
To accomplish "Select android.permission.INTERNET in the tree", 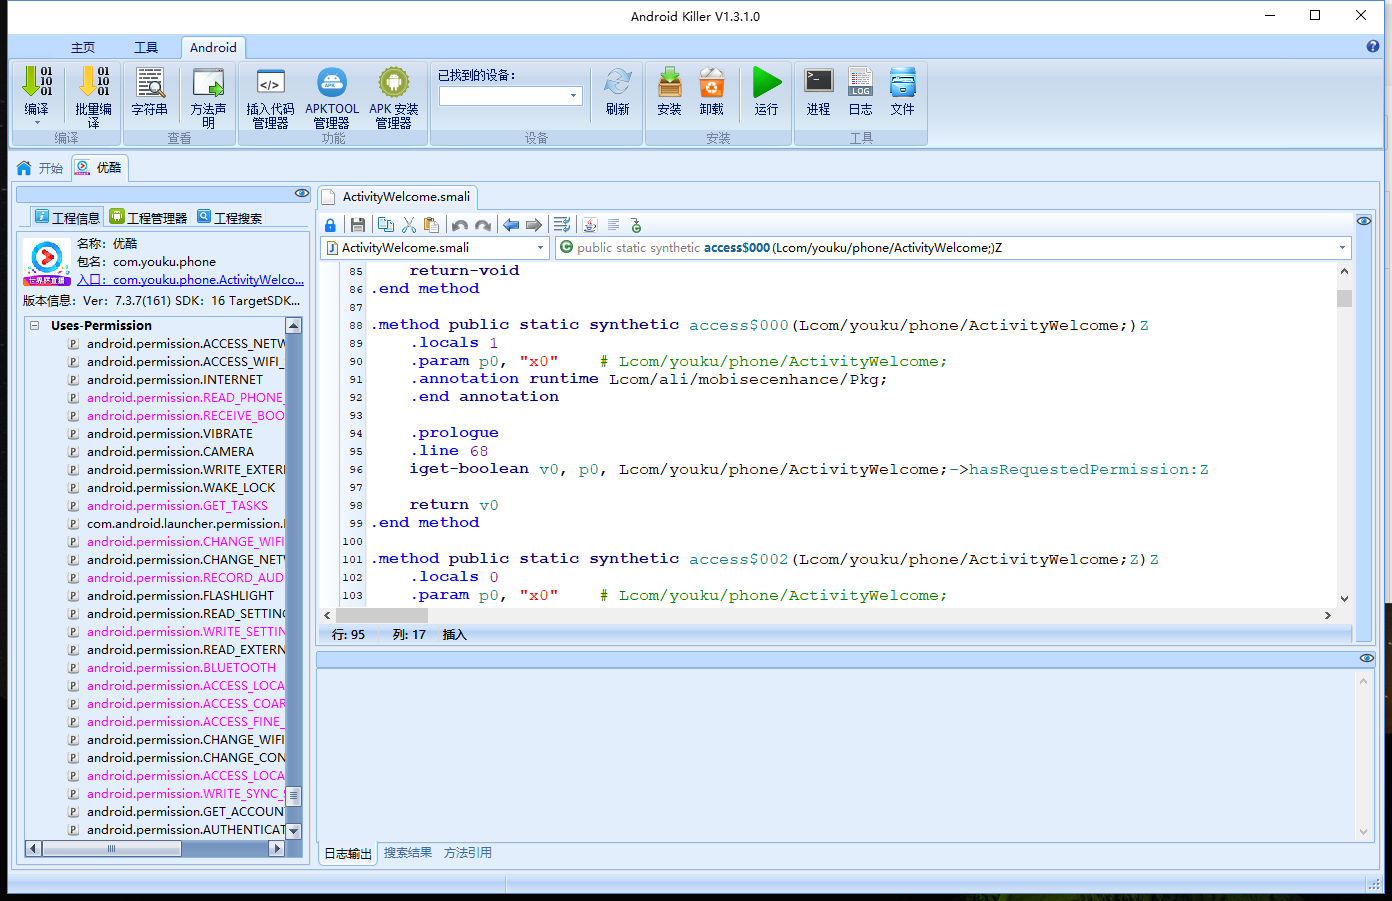I will click(175, 380).
